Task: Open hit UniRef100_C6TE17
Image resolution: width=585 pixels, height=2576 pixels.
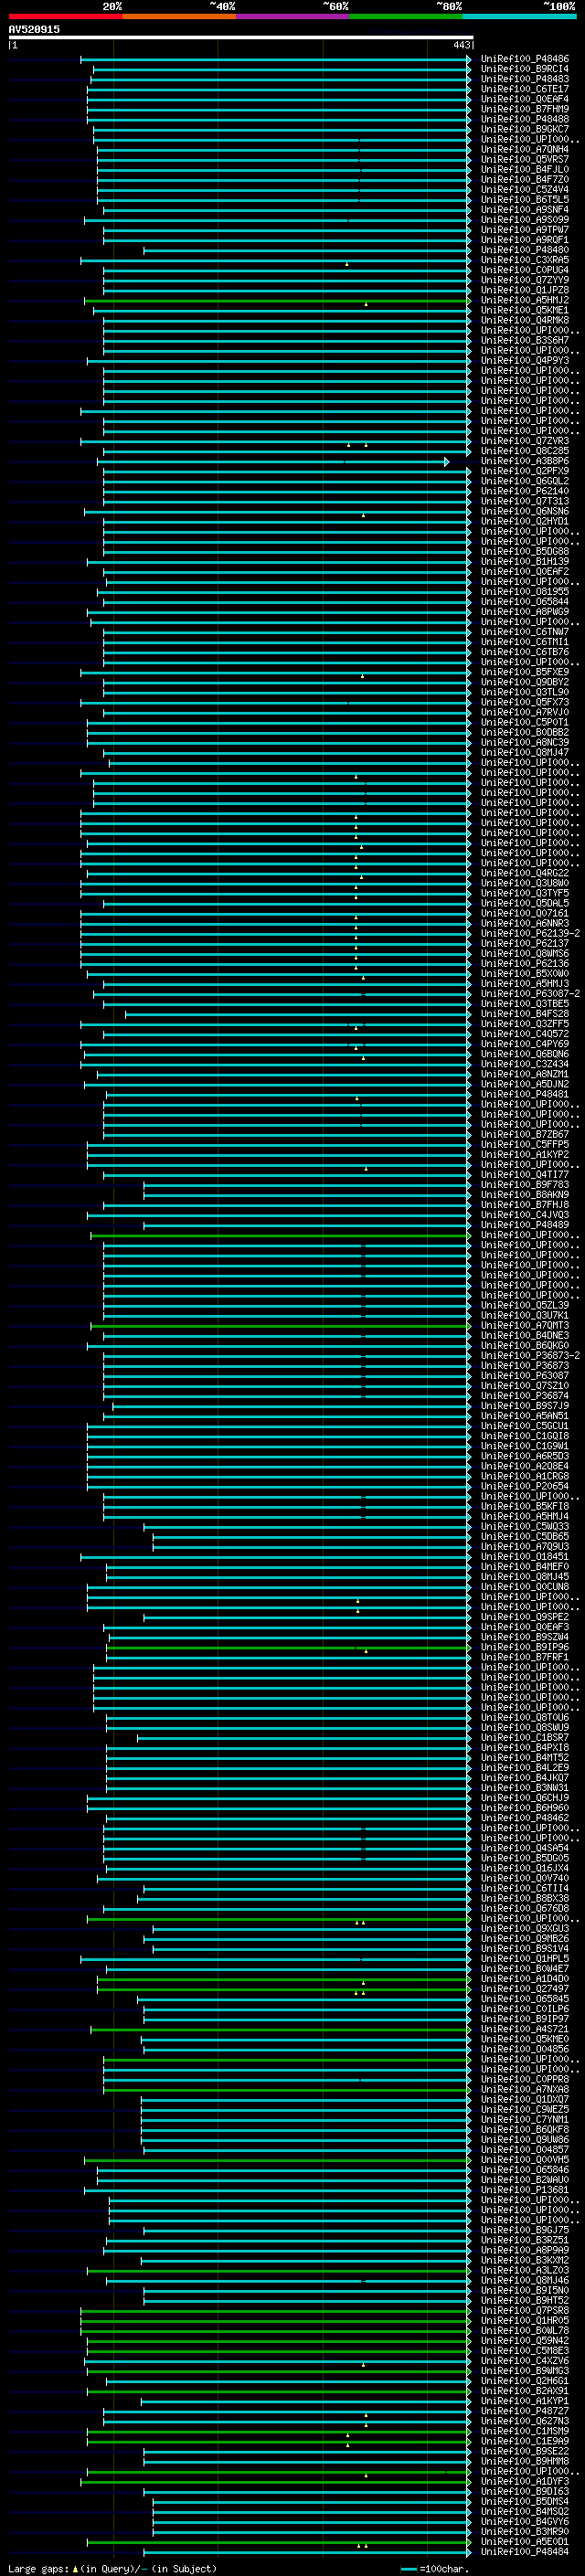Action: click(x=525, y=89)
